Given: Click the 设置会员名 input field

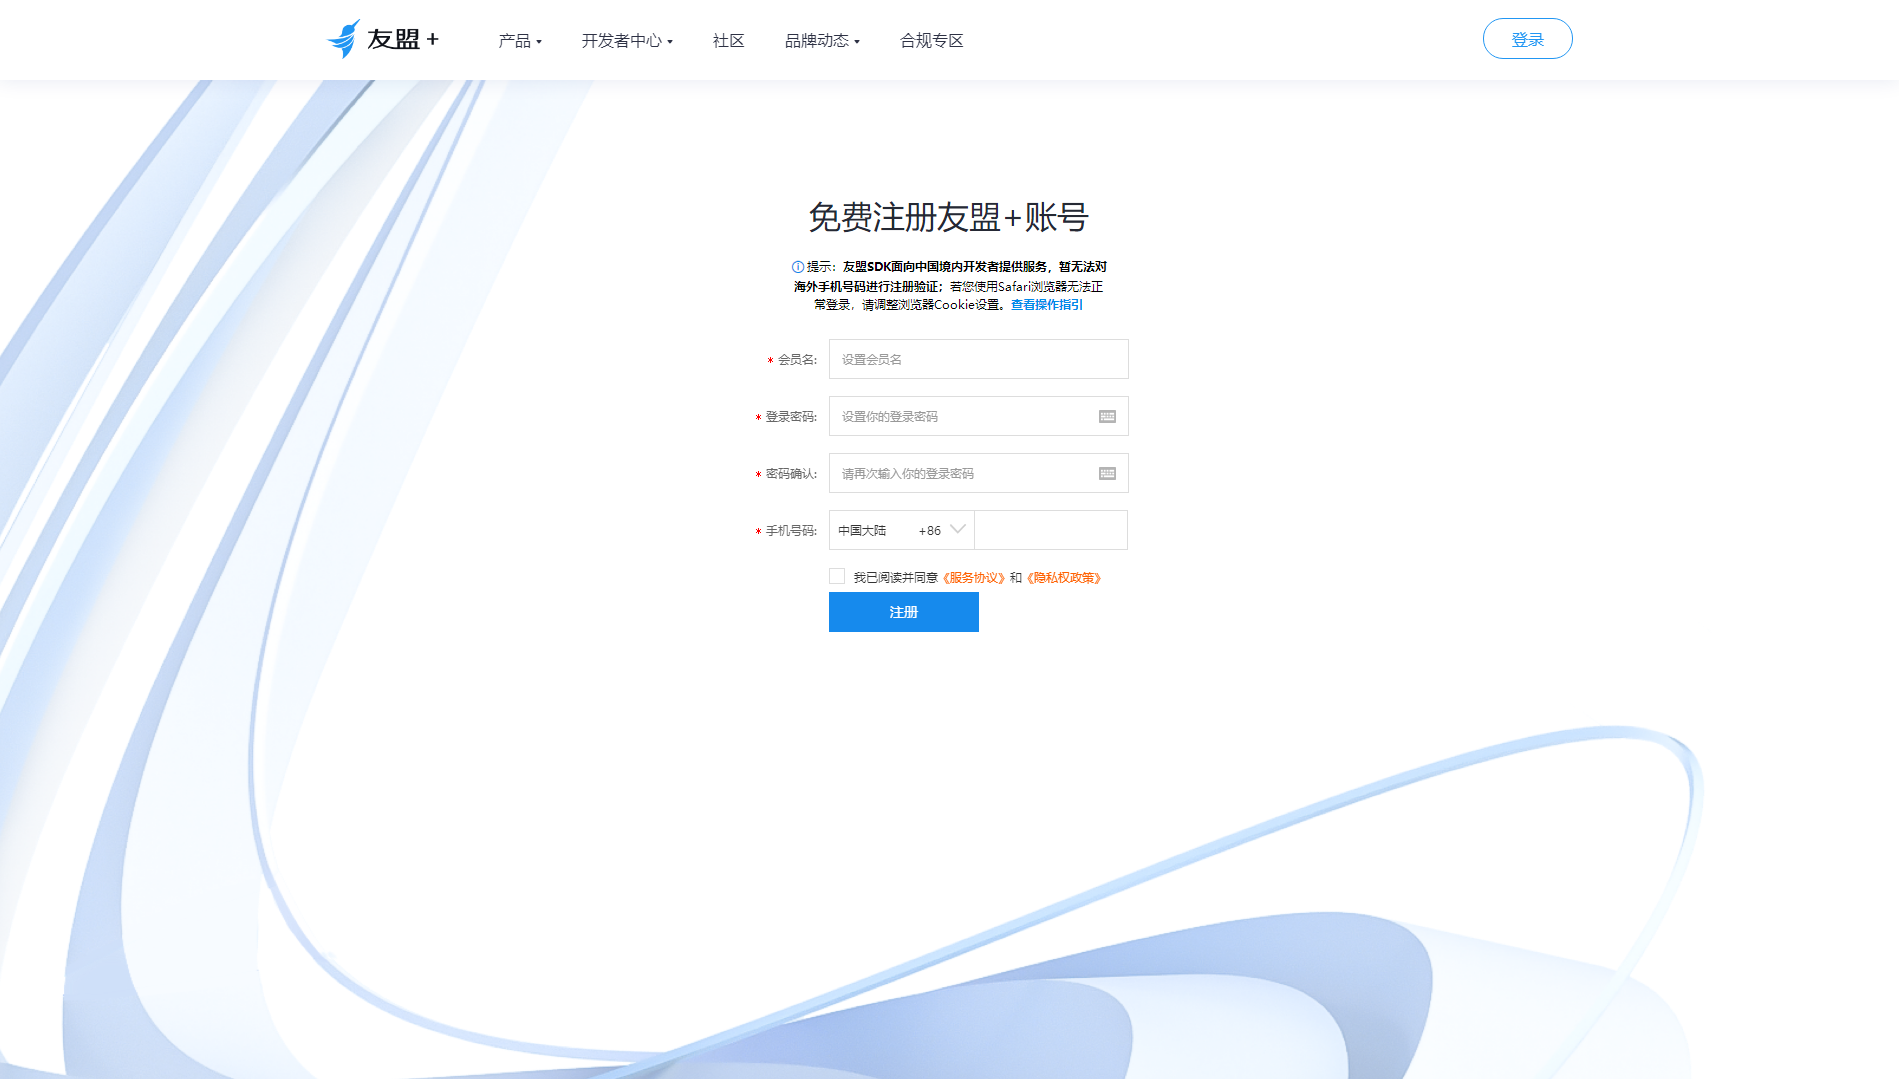Looking at the screenshot, I should coord(978,359).
